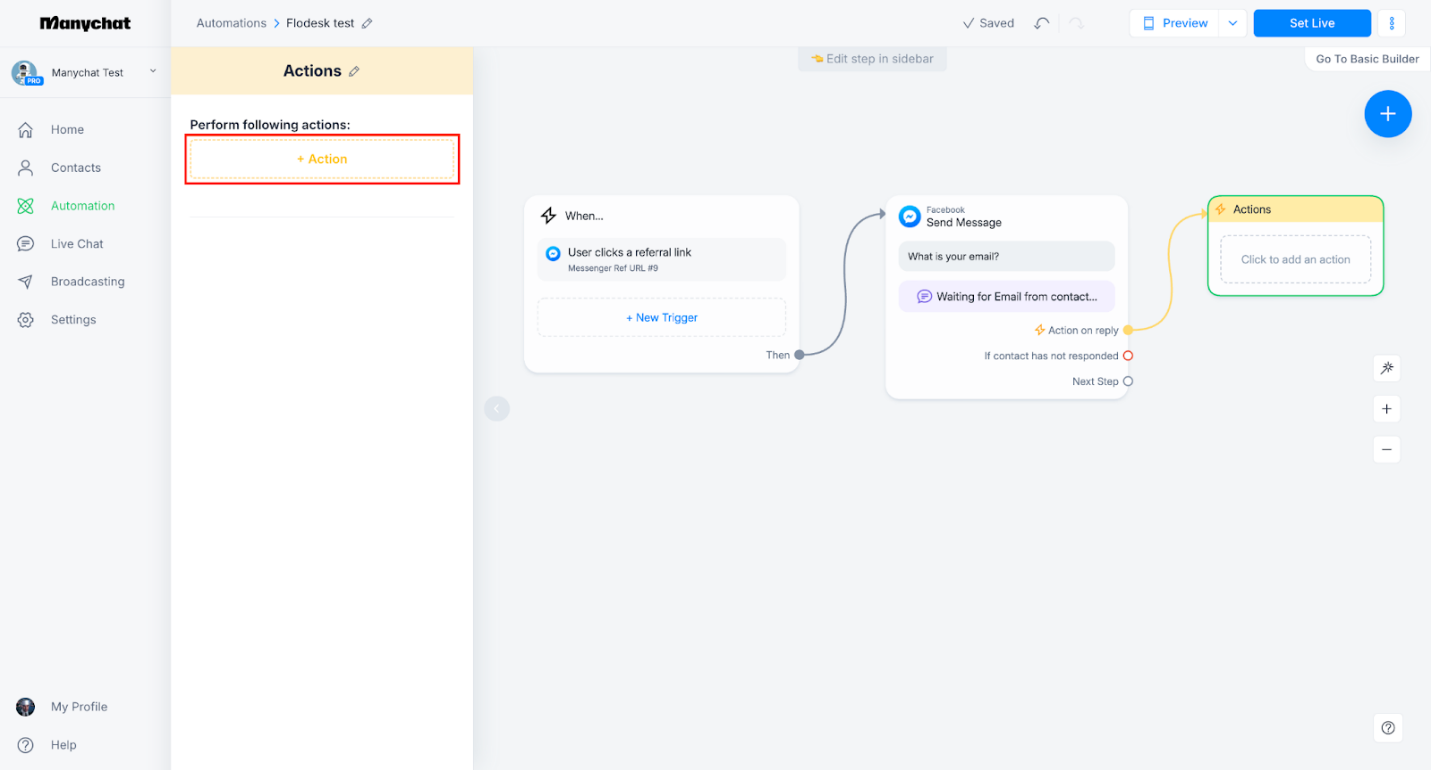Go to Home menu item
Image resolution: width=1431 pixels, height=770 pixels.
click(x=67, y=129)
